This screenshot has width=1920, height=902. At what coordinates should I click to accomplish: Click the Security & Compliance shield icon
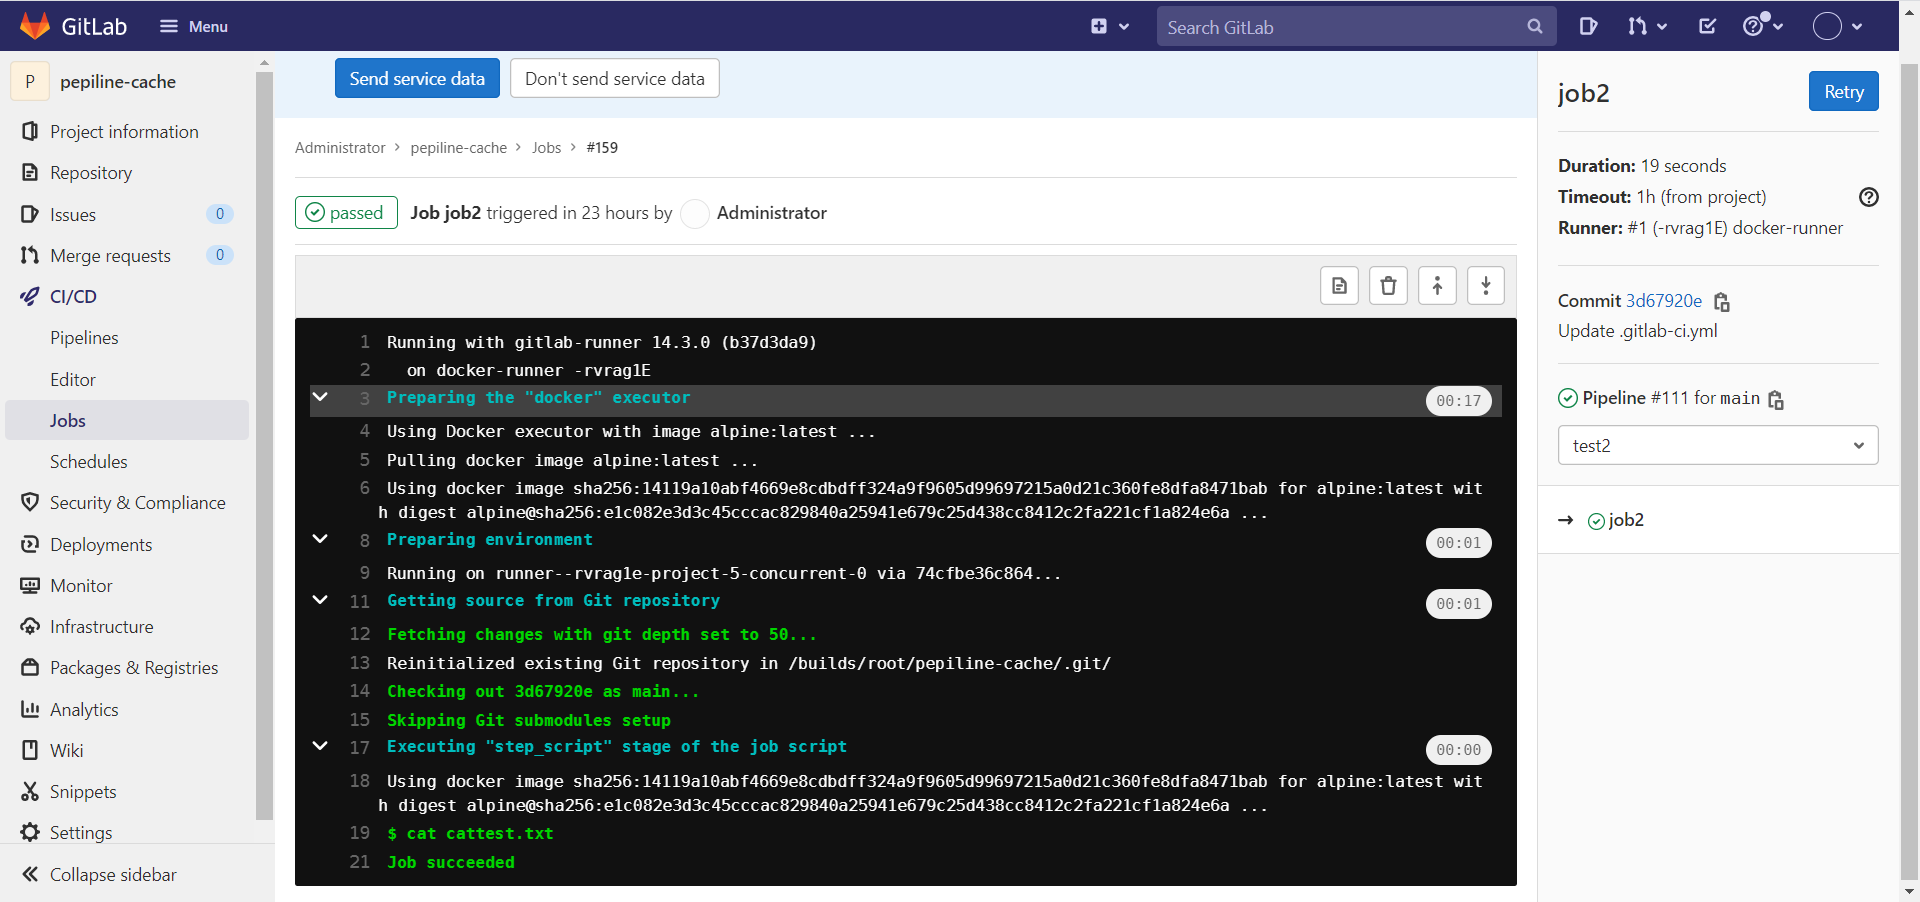pos(30,502)
